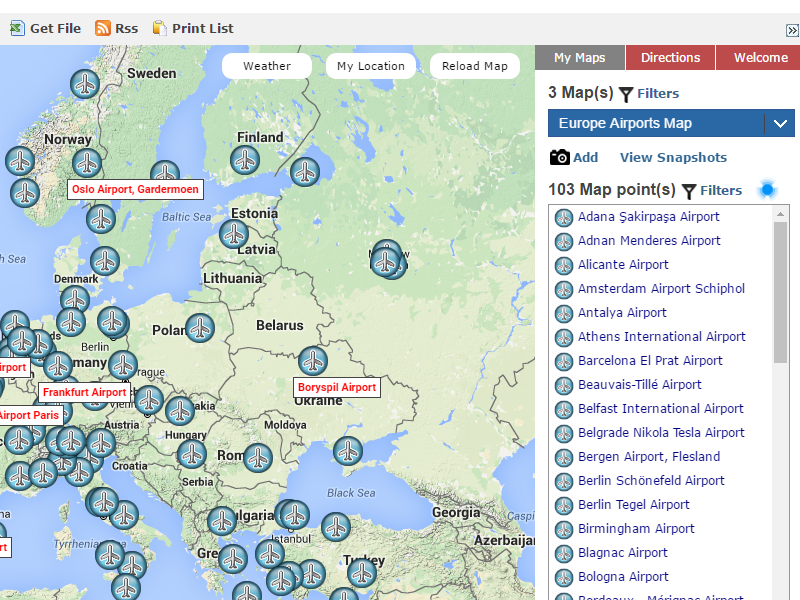800x600 pixels.
Task: Open the View Snapshots link
Action: pyautogui.click(x=673, y=157)
